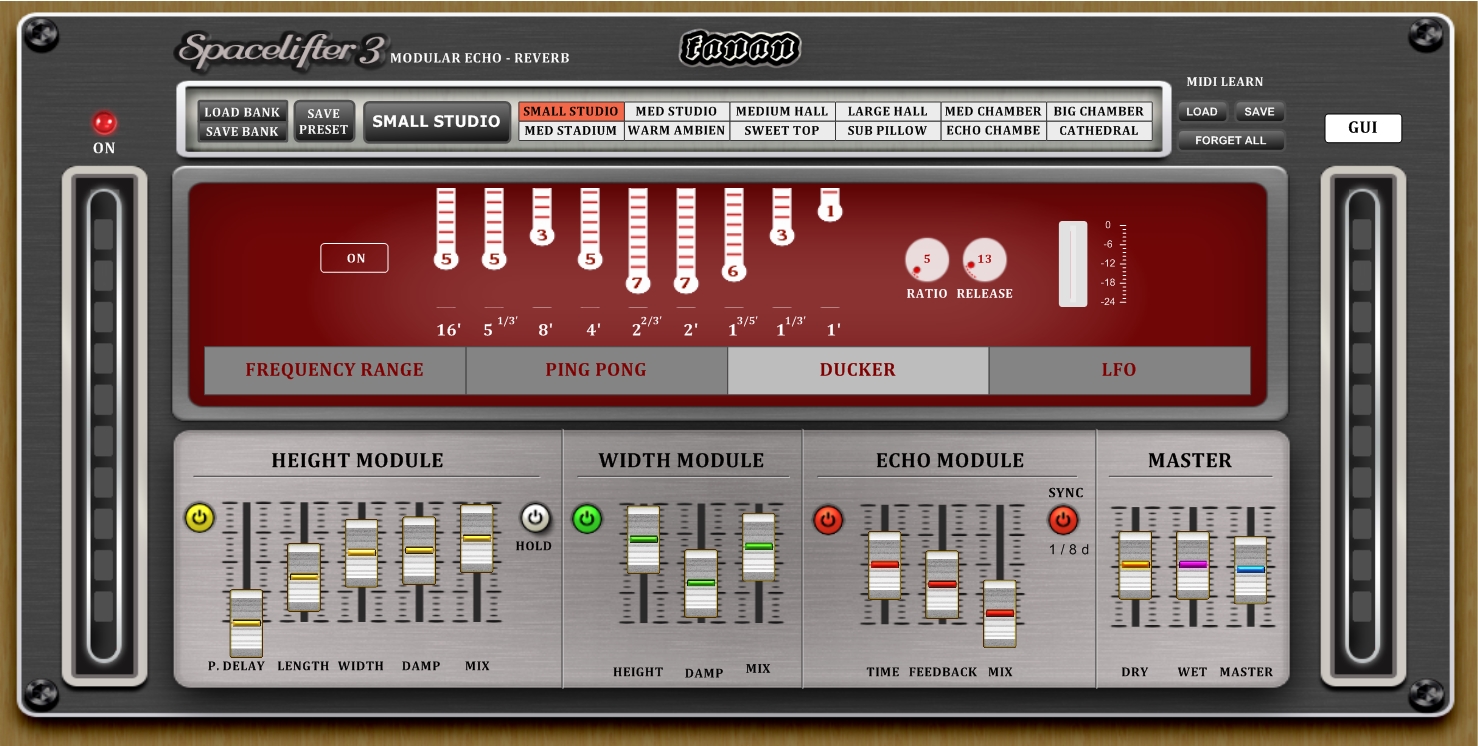Image resolution: width=1478 pixels, height=746 pixels.
Task: Toggle the yellow Height Module power button
Action: coord(200,518)
